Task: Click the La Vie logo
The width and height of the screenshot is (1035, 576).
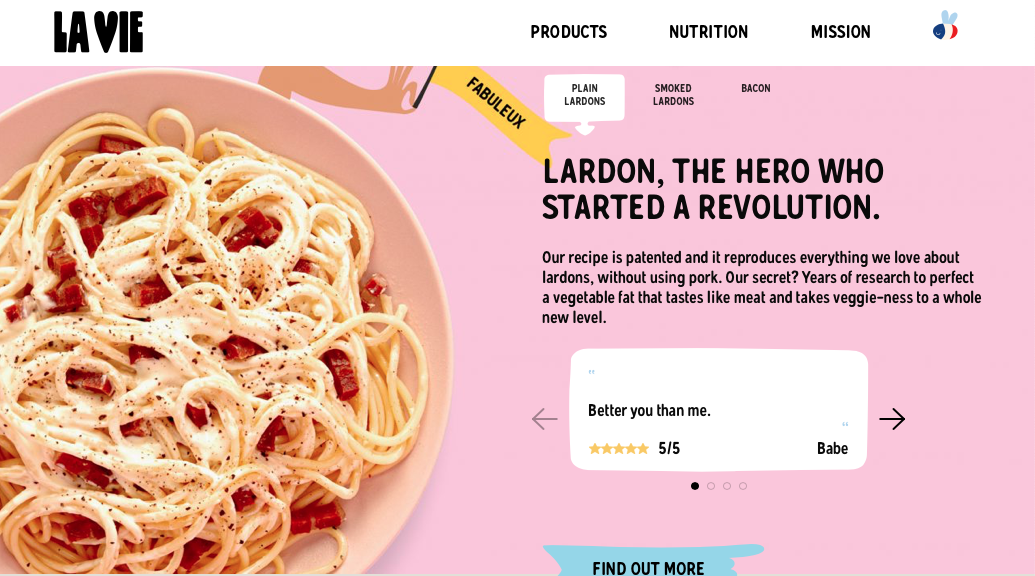Action: tap(98, 32)
